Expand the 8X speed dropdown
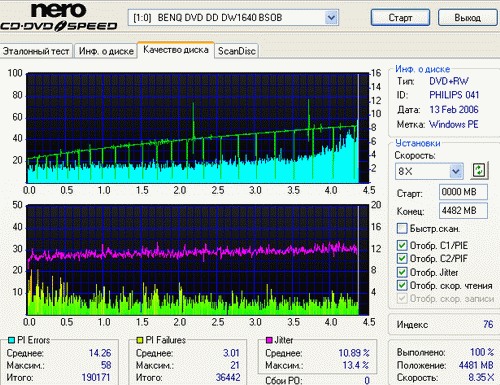Screen dimensions: 500x385 pyautogui.click(x=455, y=171)
